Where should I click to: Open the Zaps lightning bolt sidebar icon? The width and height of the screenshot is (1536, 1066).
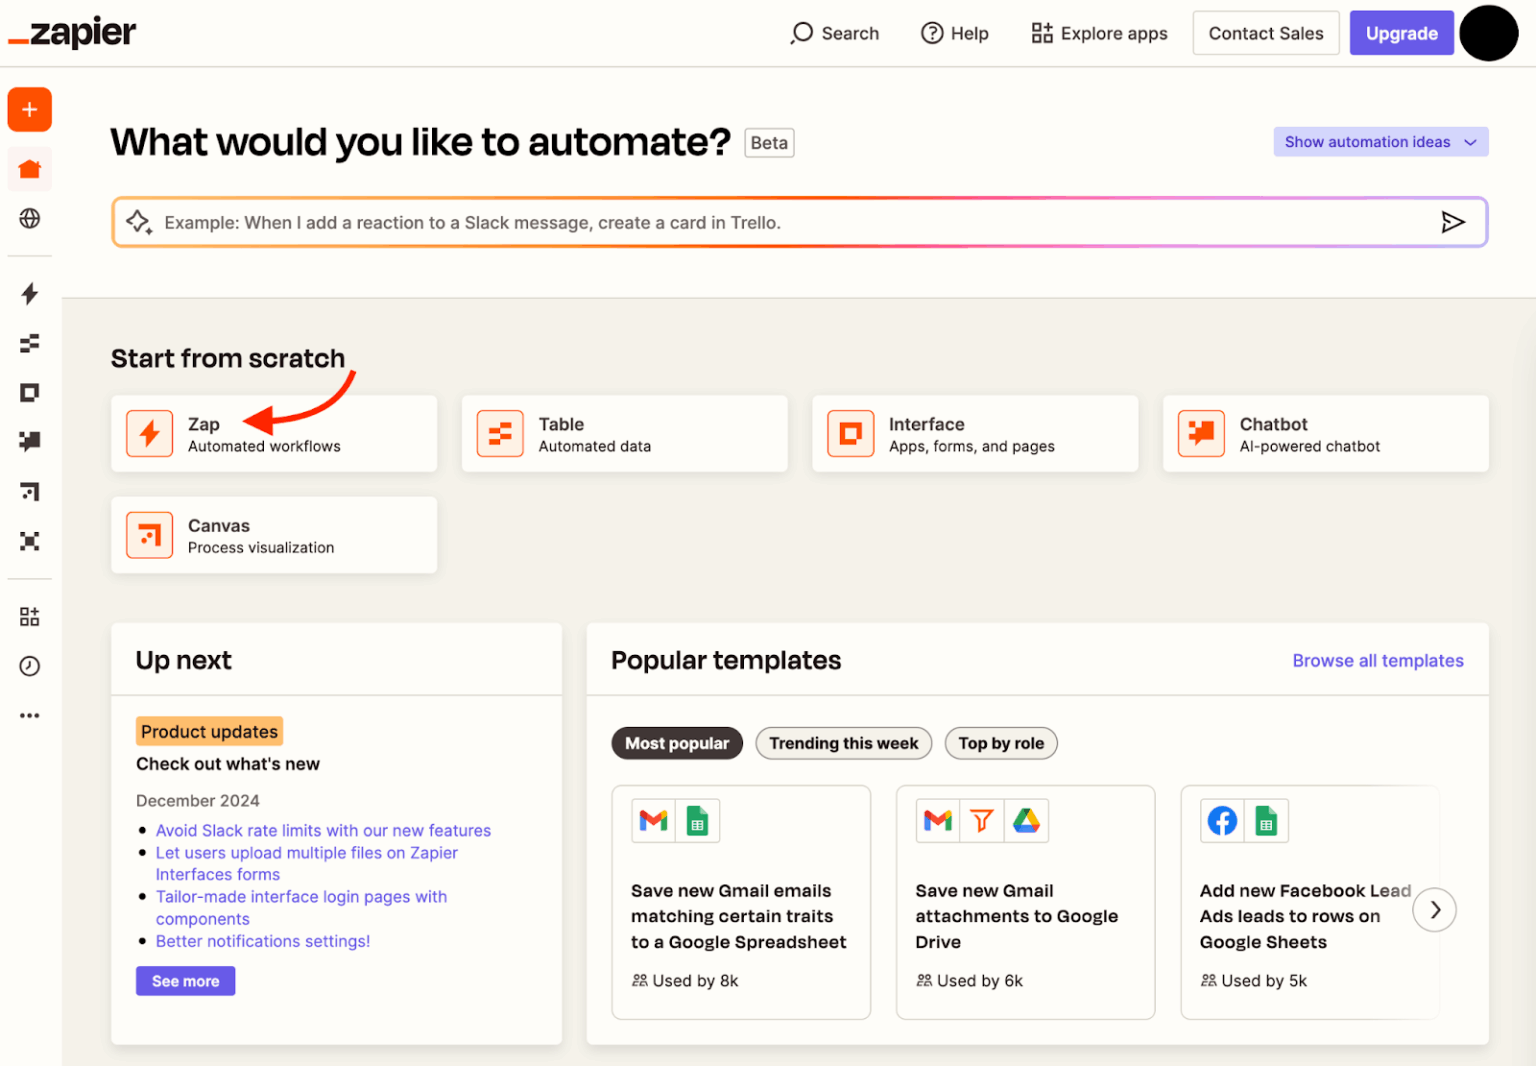pyautogui.click(x=29, y=294)
